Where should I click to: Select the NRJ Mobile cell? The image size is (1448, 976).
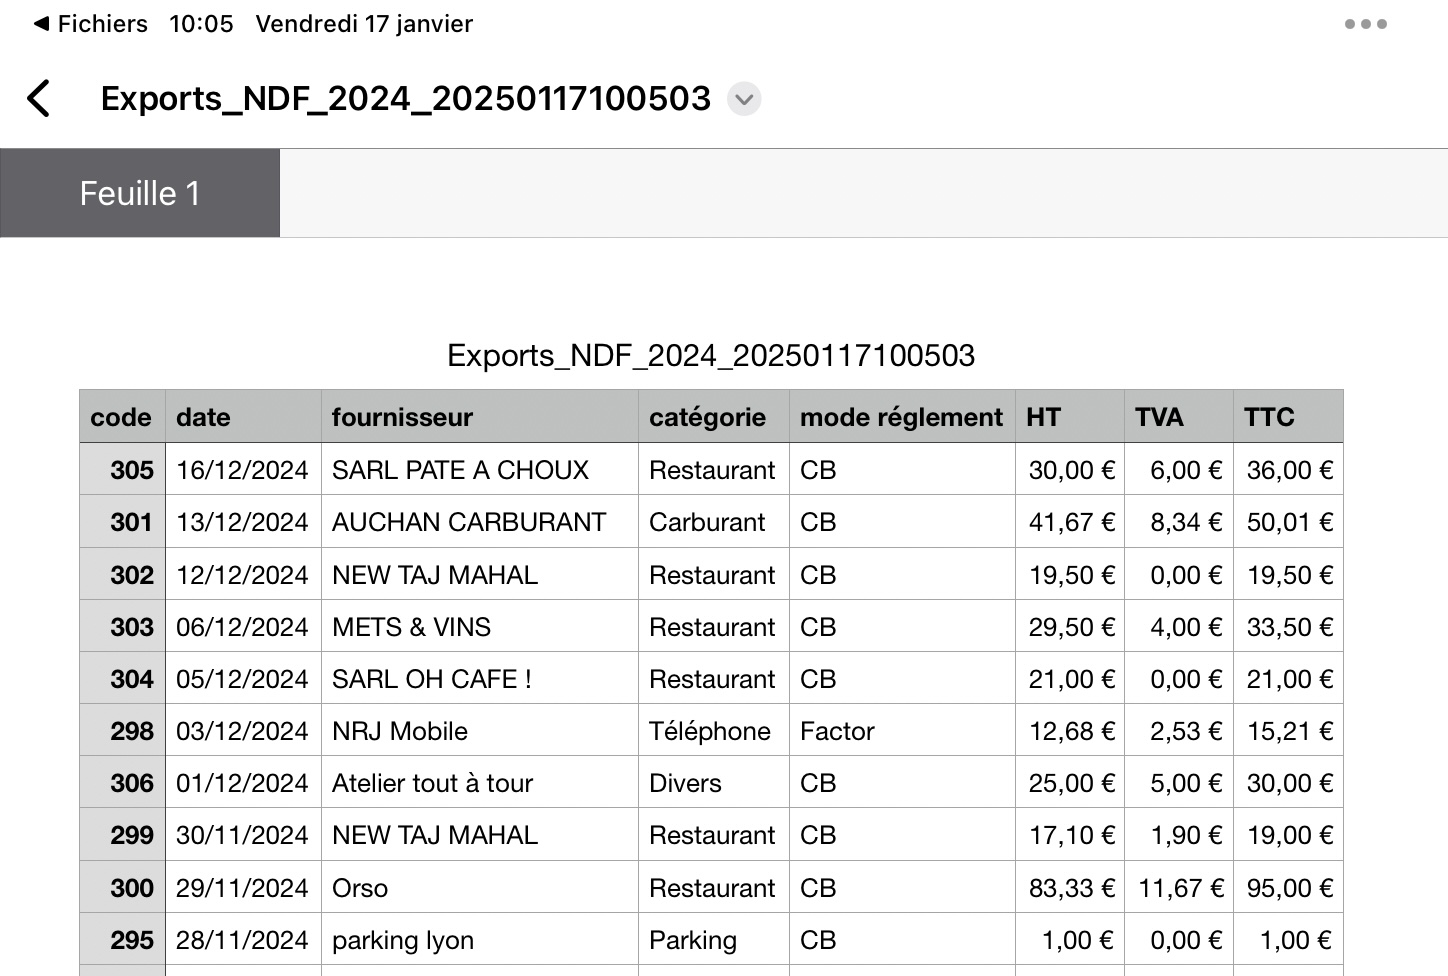click(480, 731)
